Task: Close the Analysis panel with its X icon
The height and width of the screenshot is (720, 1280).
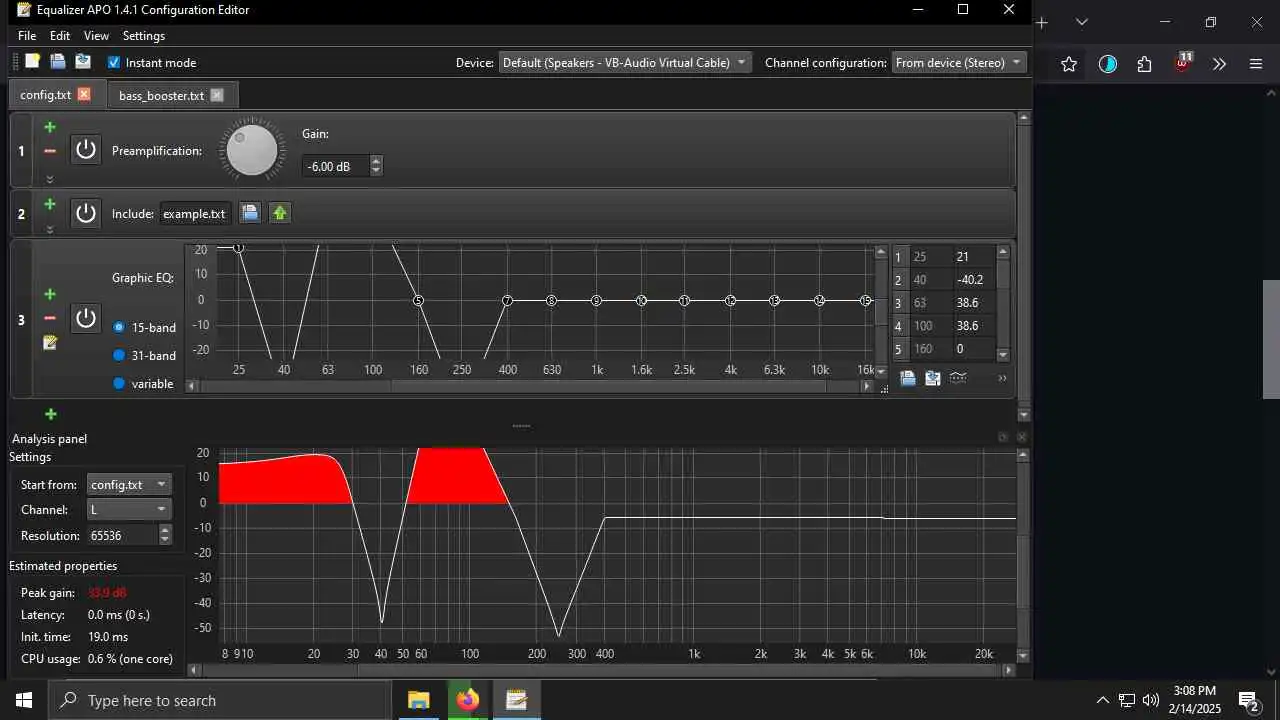Action: pyautogui.click(x=1022, y=437)
